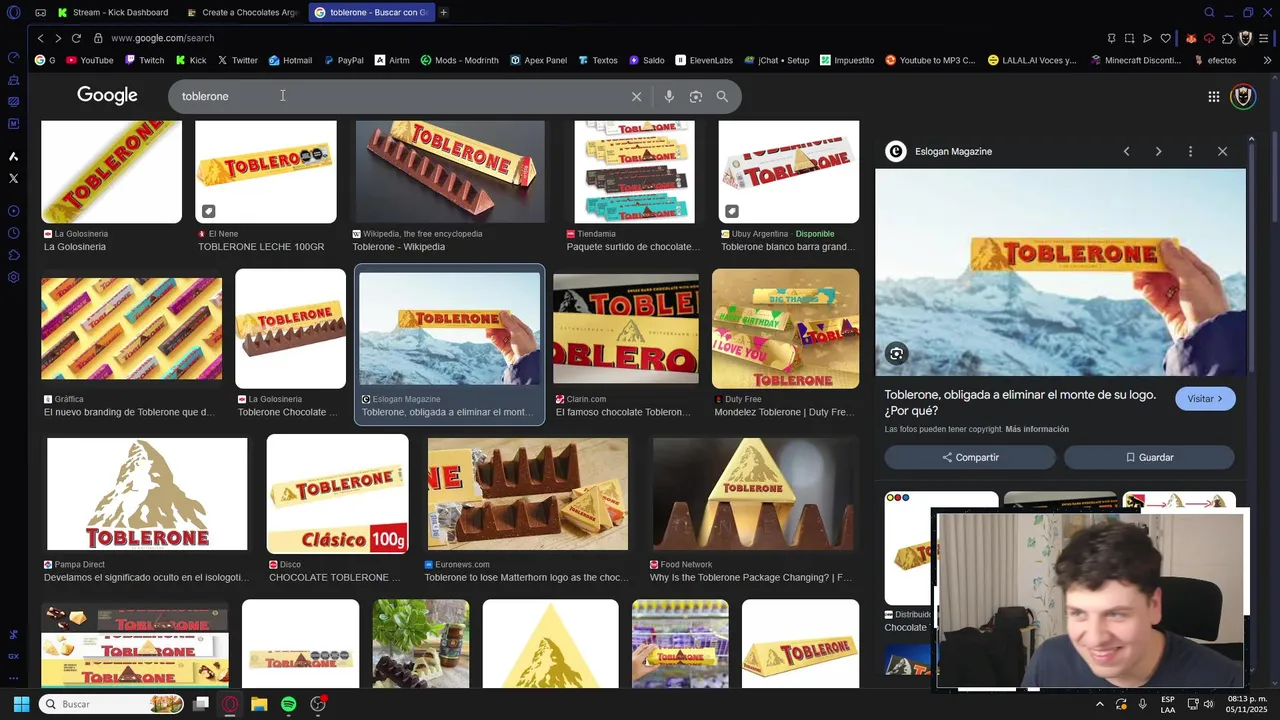Switch to Stream - Kick Dashboard tab
Viewport: 1280px width, 720px height.
pyautogui.click(x=113, y=12)
